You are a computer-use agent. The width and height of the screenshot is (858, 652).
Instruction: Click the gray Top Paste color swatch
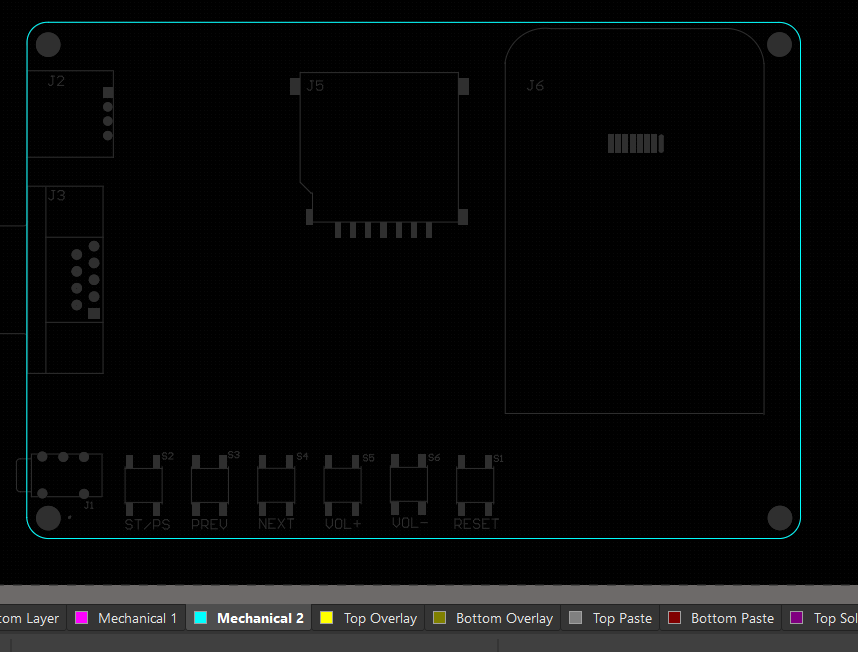tap(573, 618)
